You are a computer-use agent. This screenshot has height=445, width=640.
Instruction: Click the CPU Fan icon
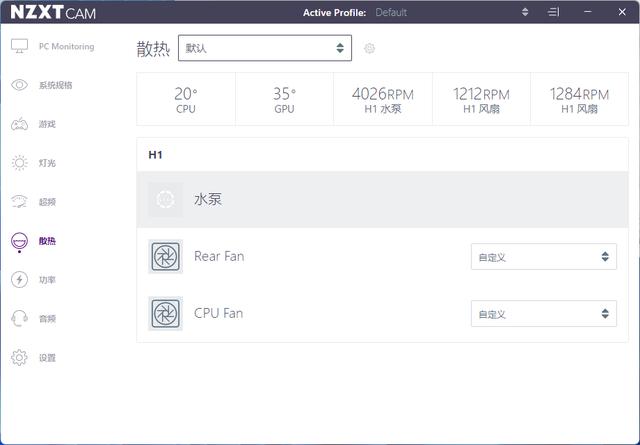[x=165, y=313]
